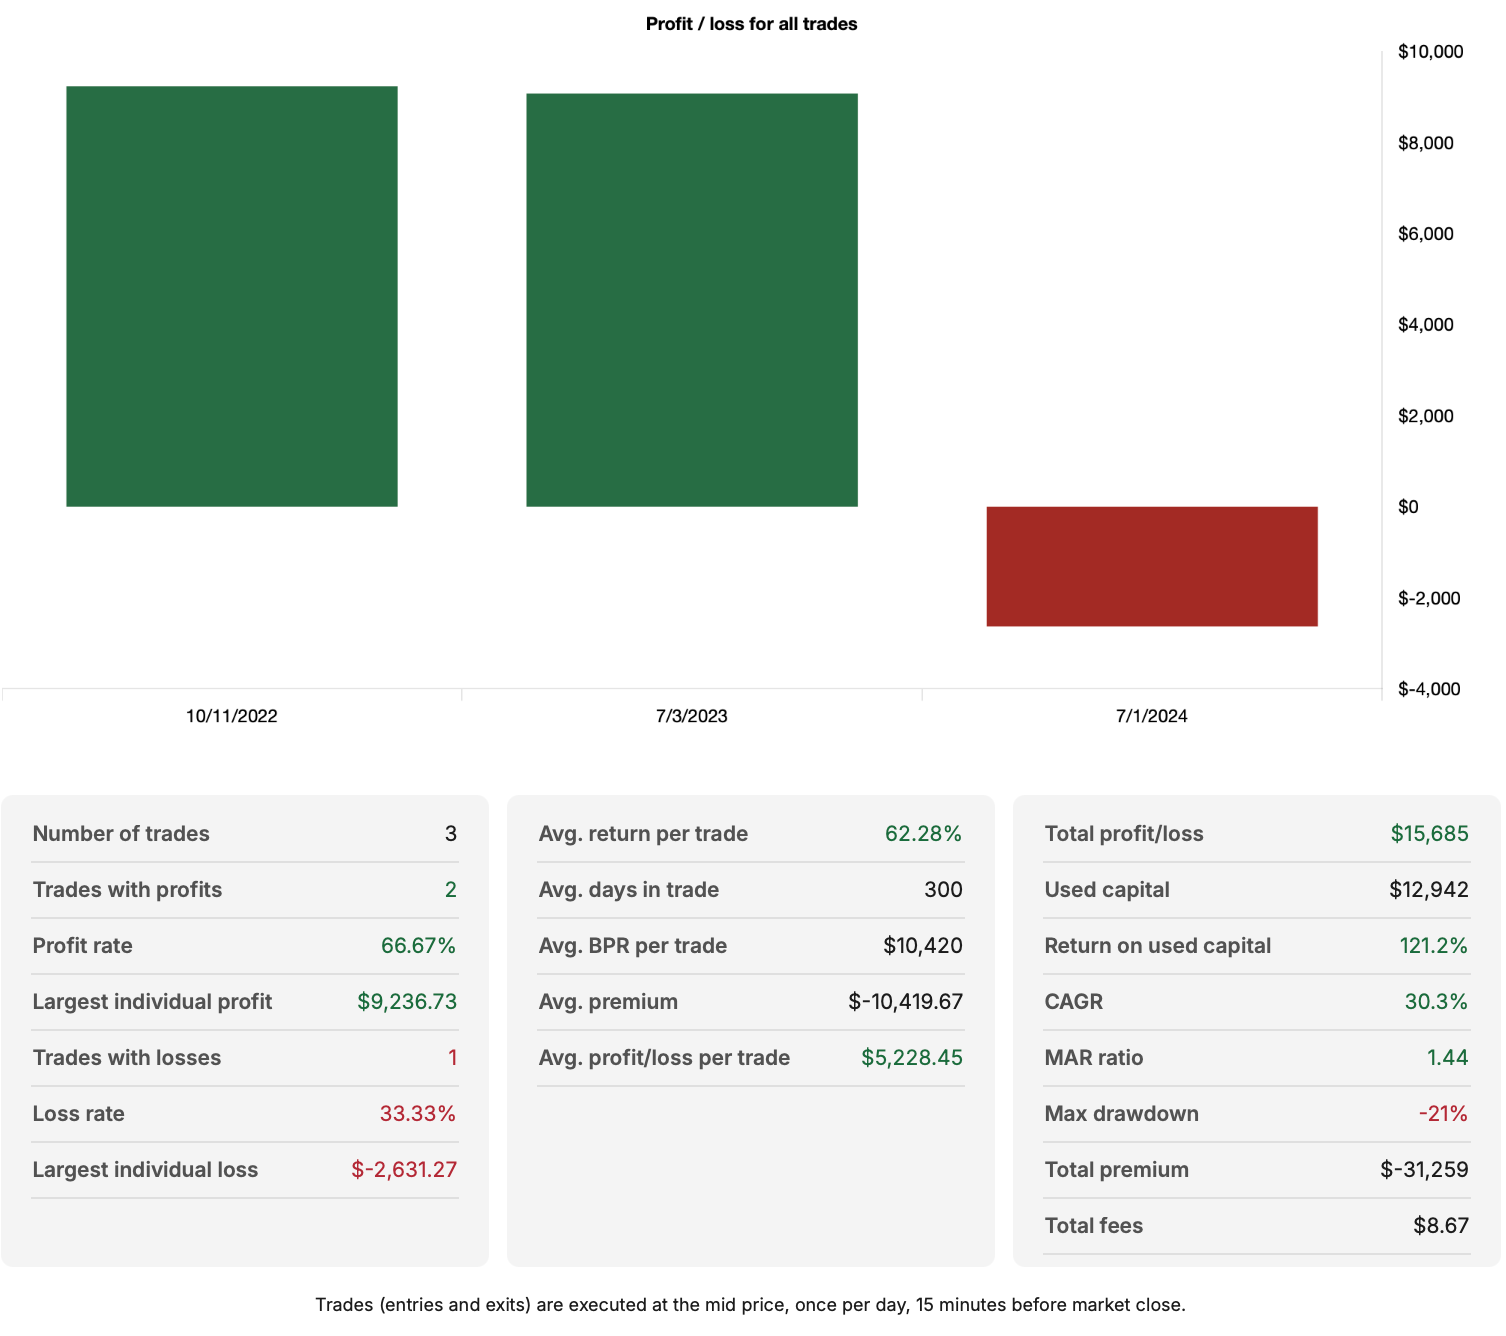This screenshot has width=1506, height=1336.
Task: Click the Total profit/loss value $15,685
Action: tap(1429, 833)
